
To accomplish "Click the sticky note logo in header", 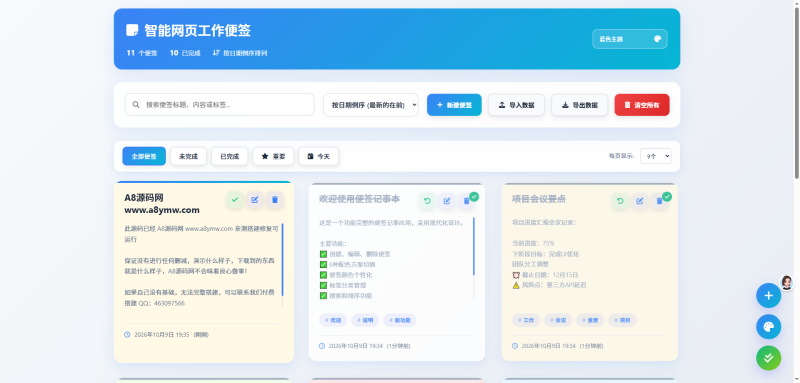I will (132, 30).
